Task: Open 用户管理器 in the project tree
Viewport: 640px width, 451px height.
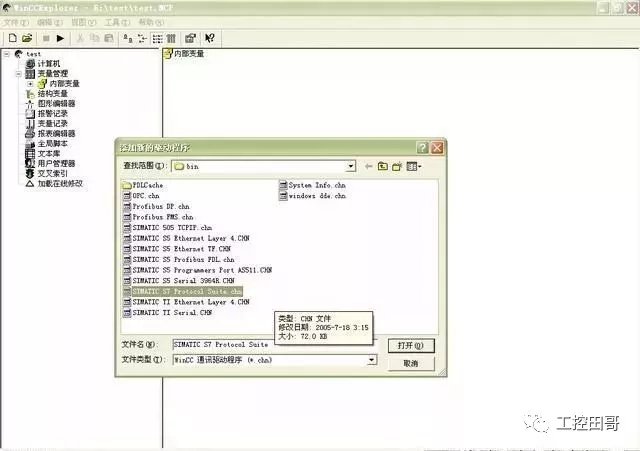Action: click(x=57, y=164)
